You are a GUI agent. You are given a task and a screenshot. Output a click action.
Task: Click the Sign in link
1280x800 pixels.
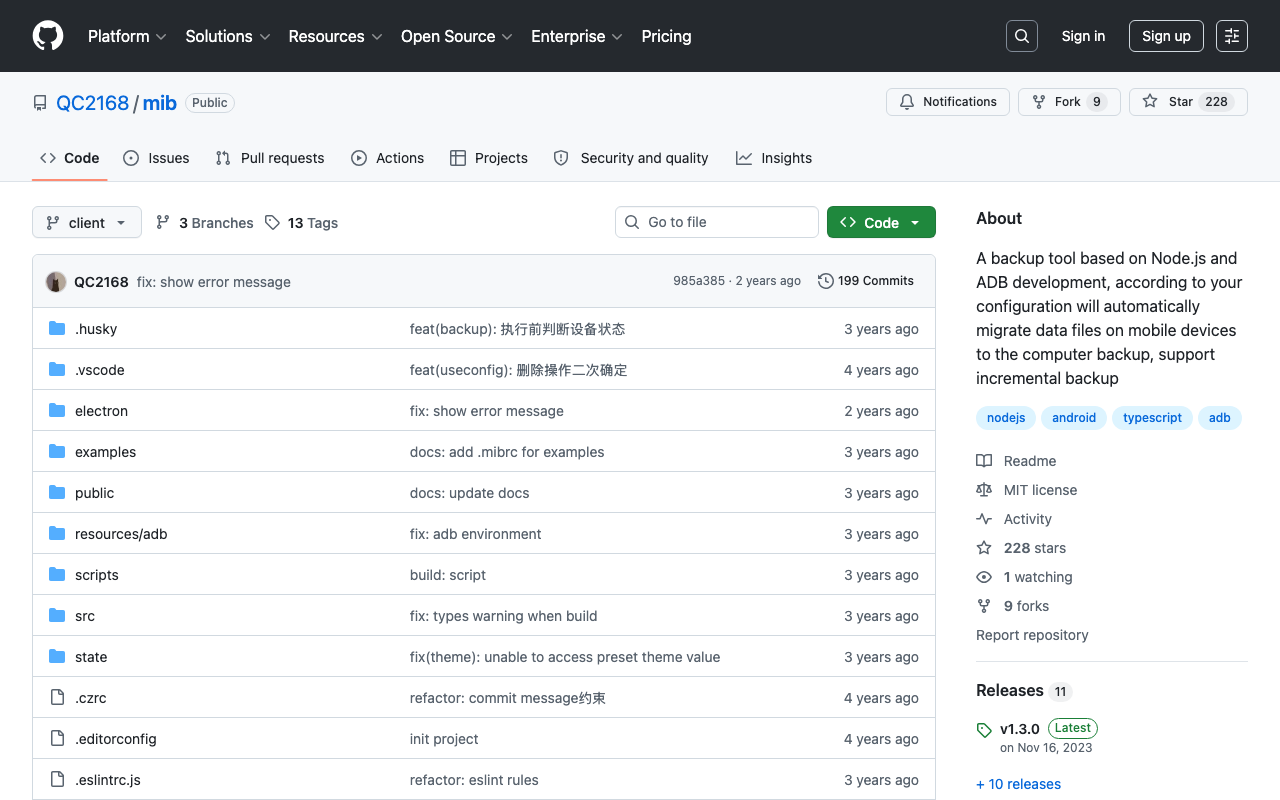1083,36
